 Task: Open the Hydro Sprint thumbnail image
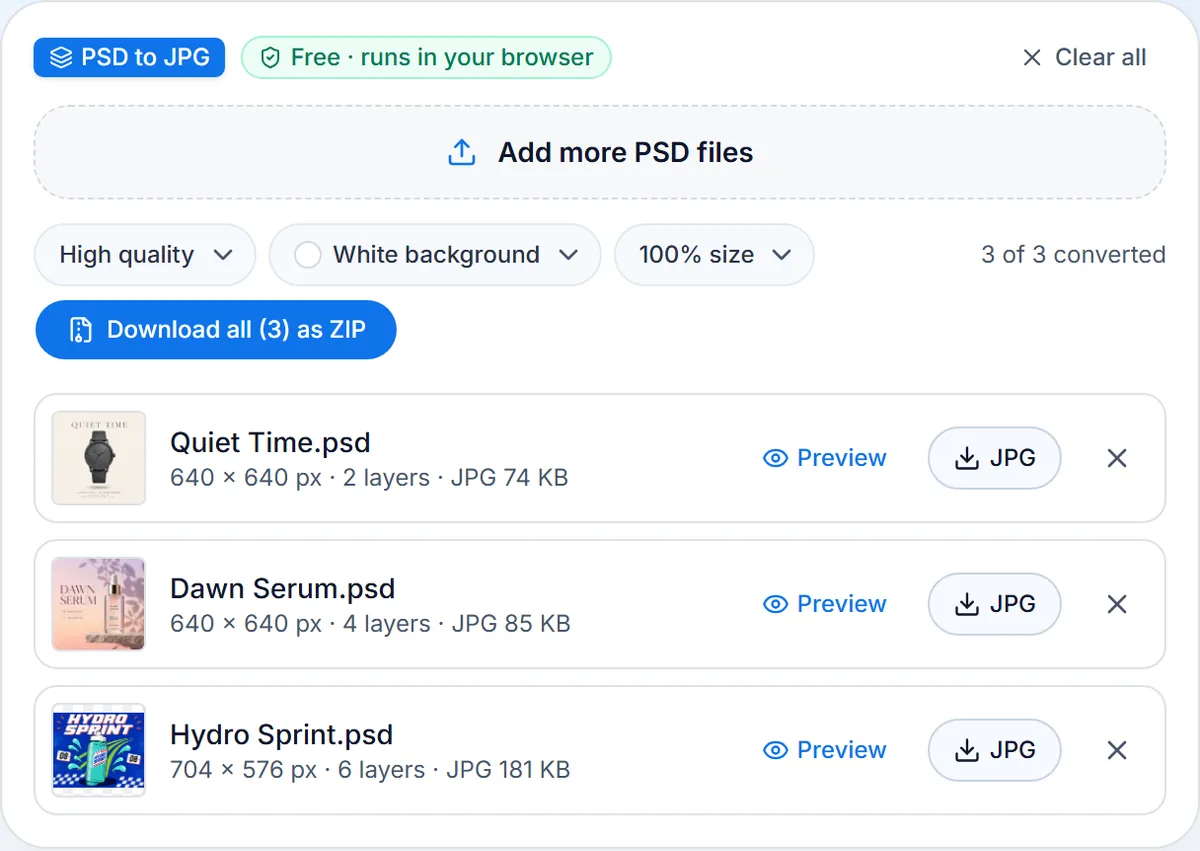point(99,750)
